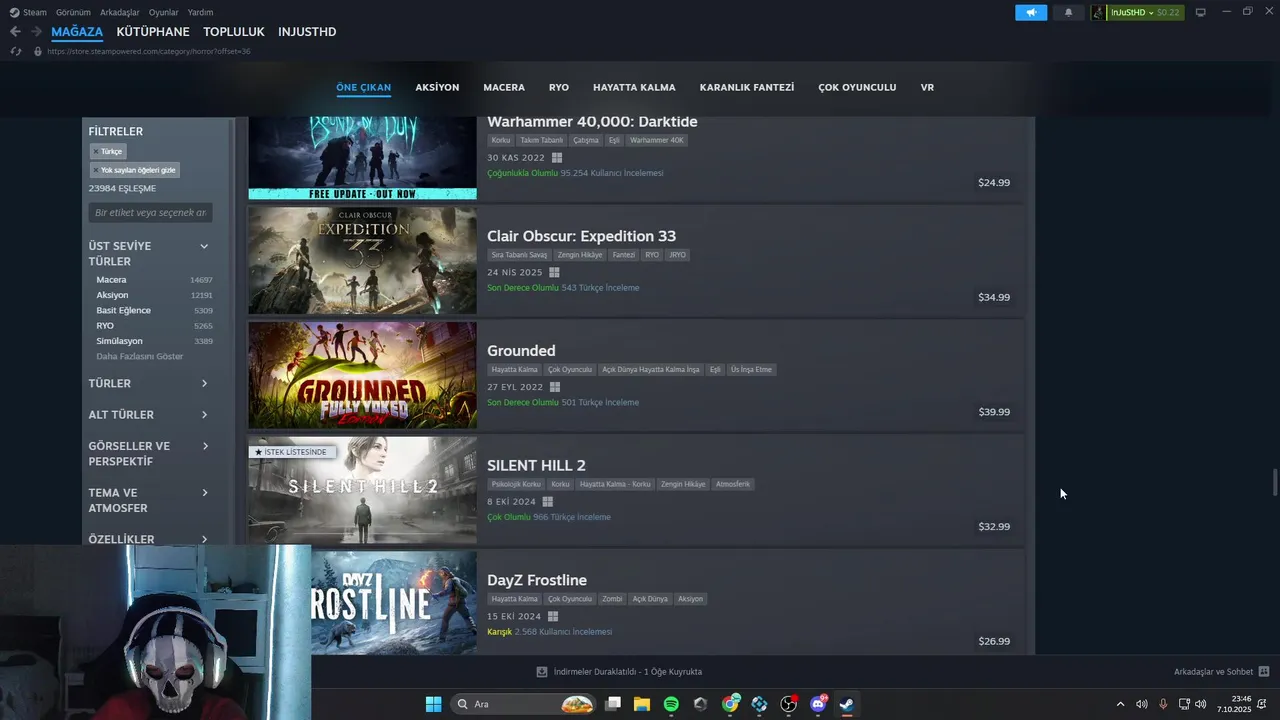Click the 'Psikolojik Korku' tag on SILENT HILL 2
1280x720 pixels.
pos(516,484)
